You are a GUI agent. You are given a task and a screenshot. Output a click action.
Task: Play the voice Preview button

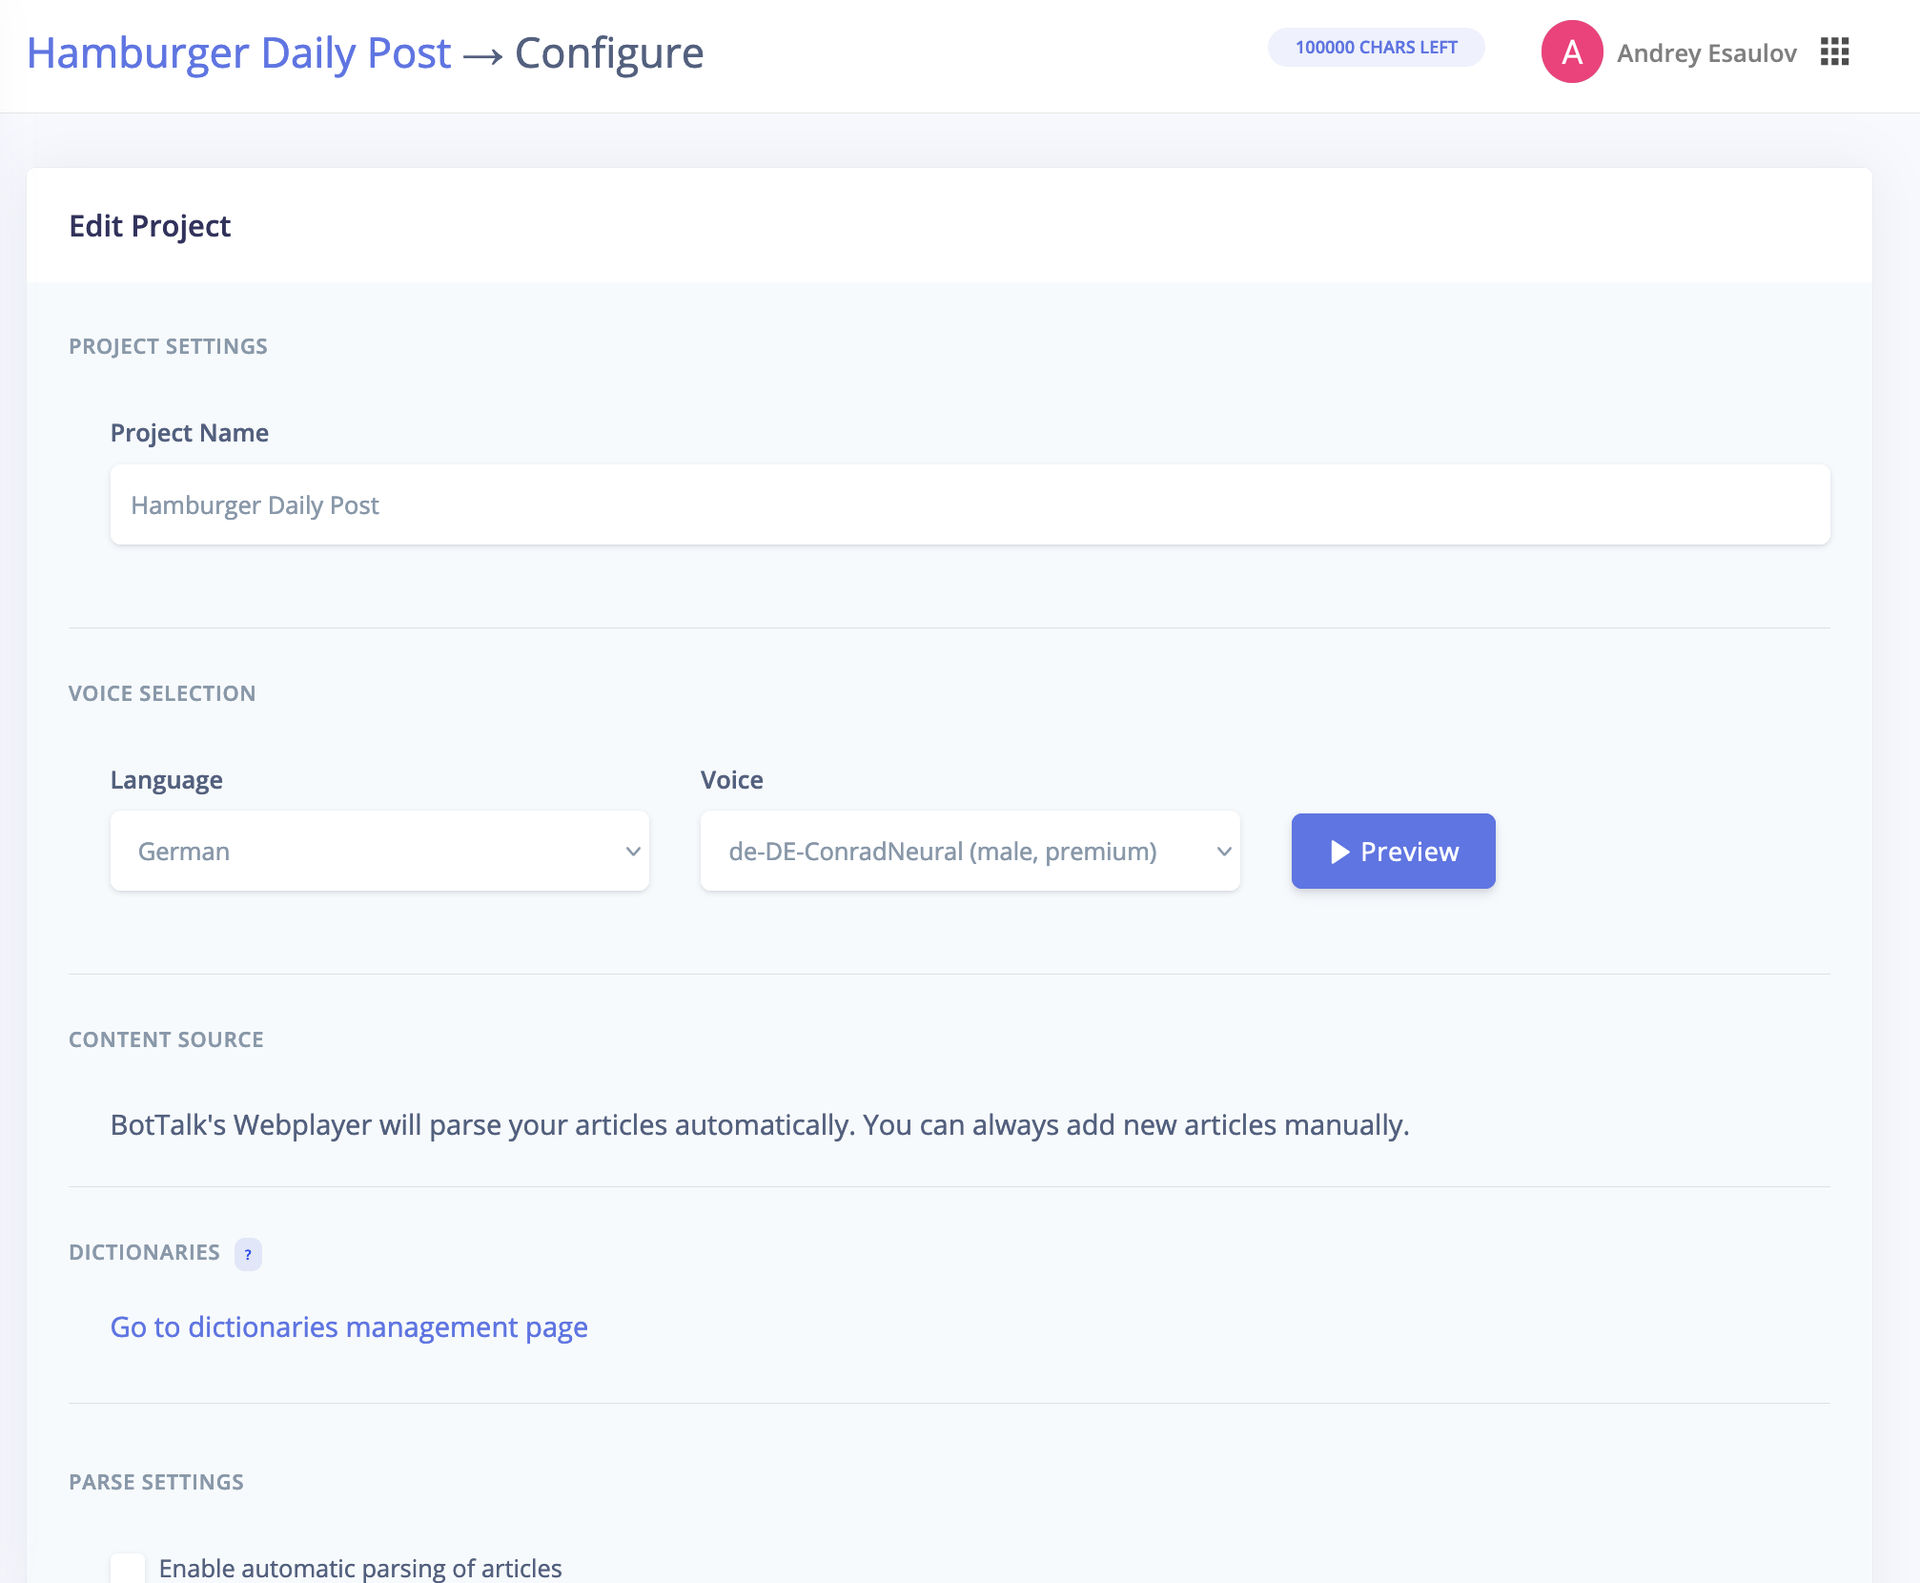[1393, 851]
